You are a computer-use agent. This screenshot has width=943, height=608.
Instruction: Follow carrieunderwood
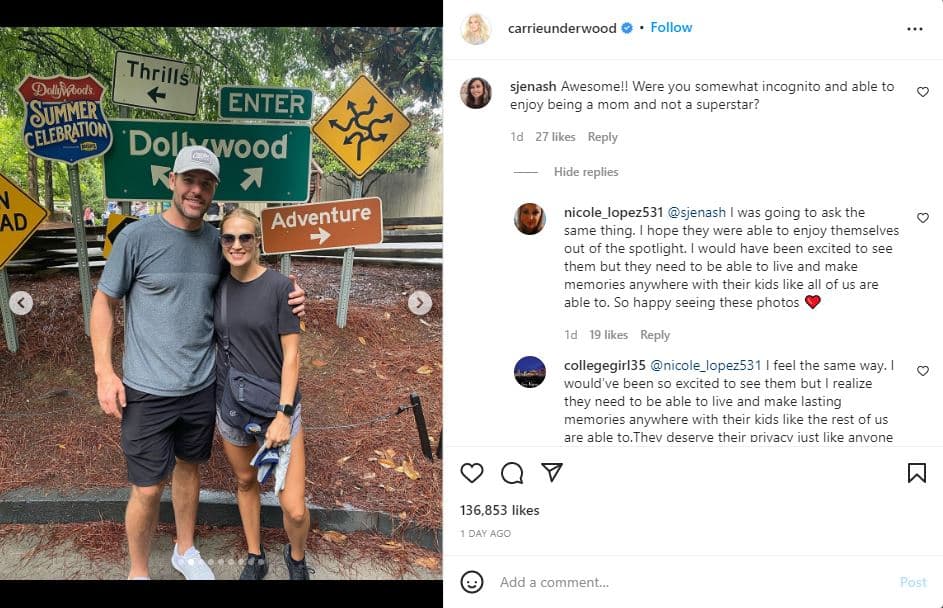(x=671, y=28)
